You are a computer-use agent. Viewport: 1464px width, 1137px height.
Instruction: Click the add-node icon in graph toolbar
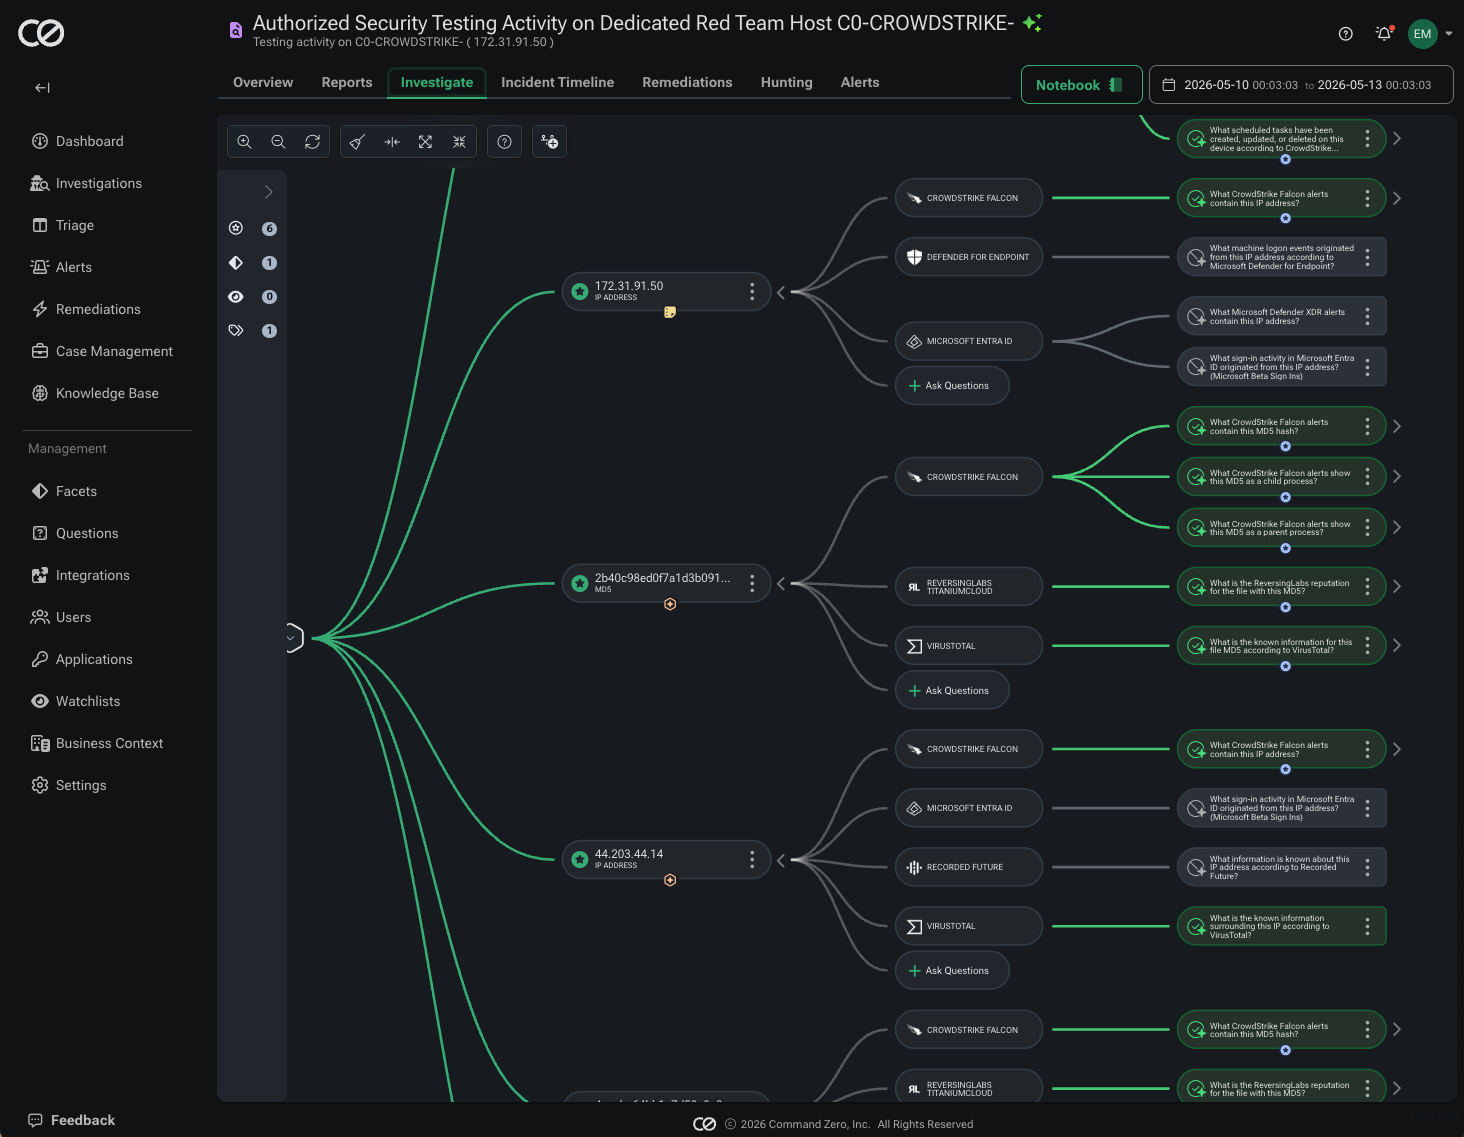(550, 142)
